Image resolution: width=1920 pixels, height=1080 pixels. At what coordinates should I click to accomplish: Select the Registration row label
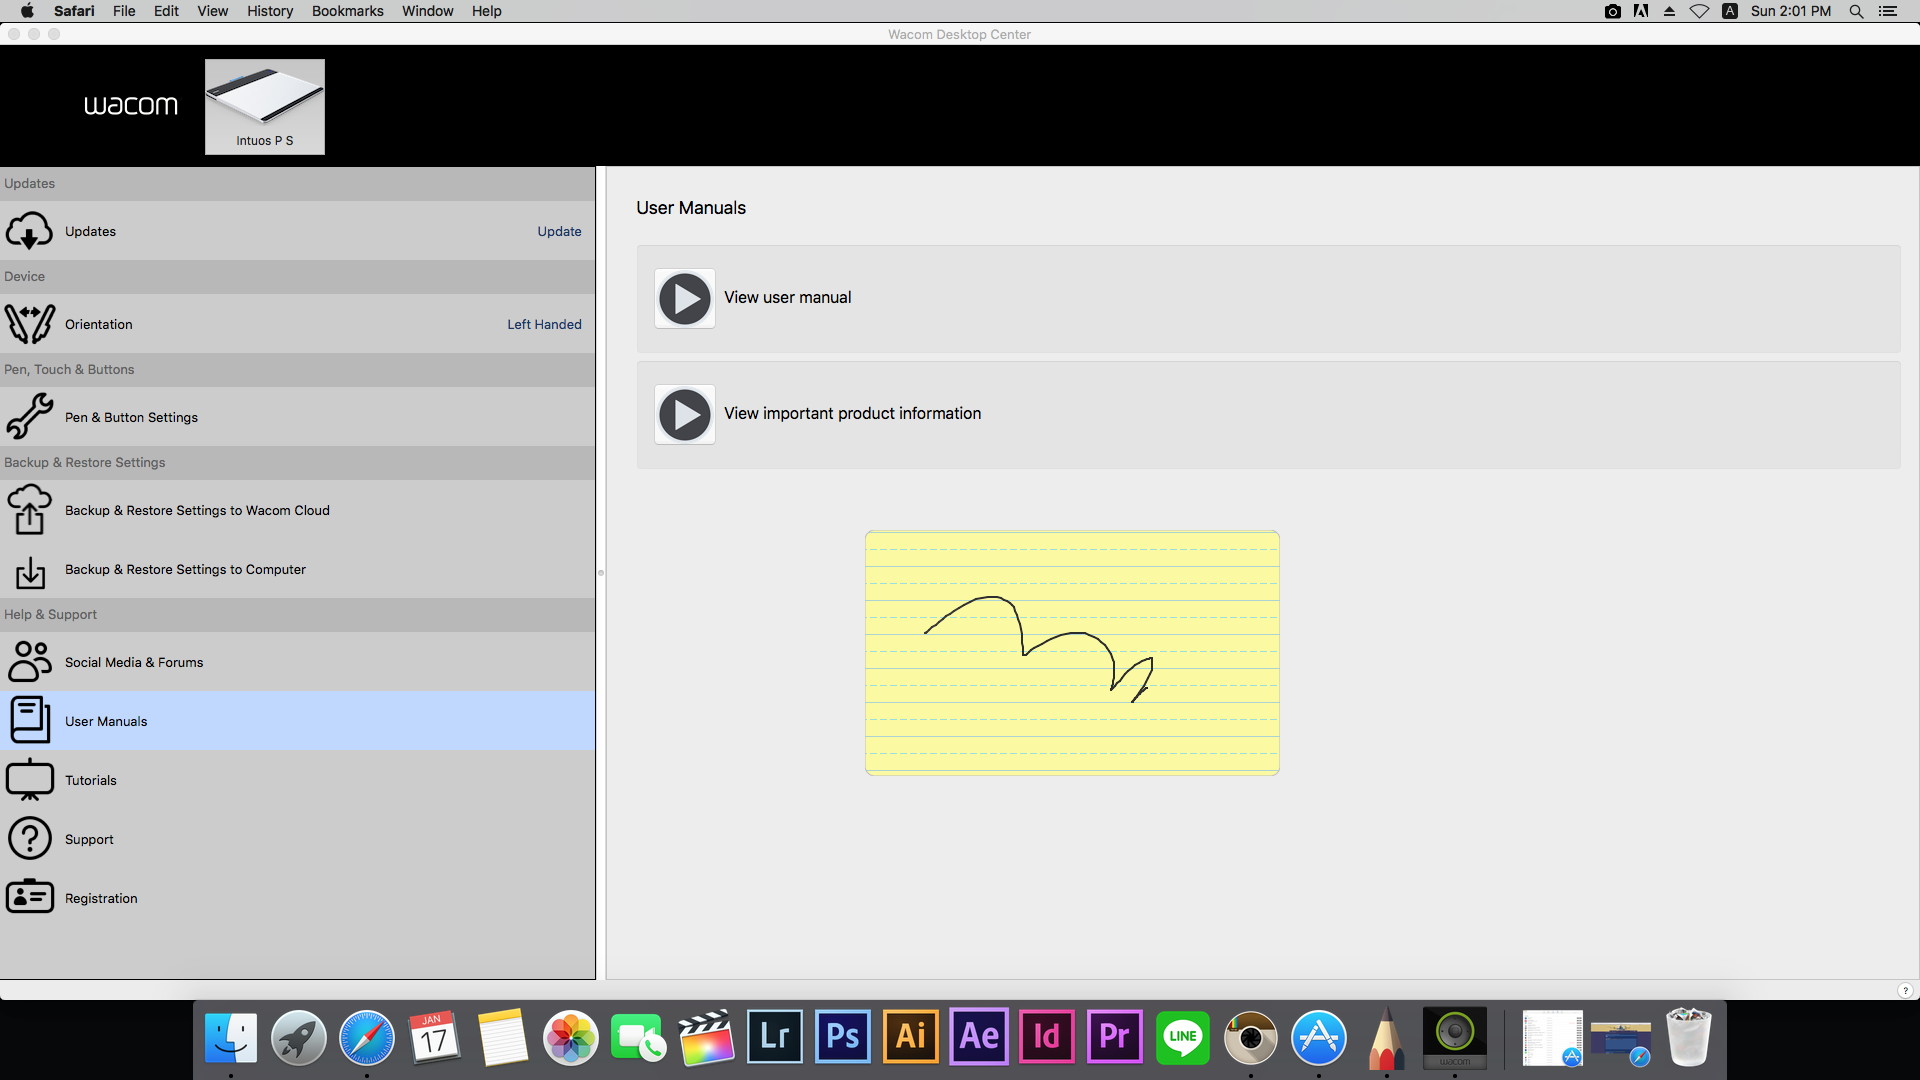coord(101,898)
